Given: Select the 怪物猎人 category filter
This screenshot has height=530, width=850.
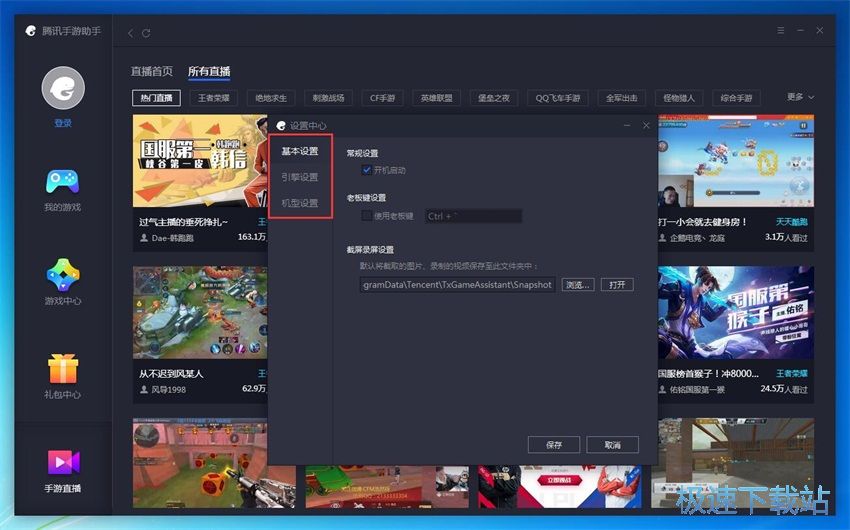Looking at the screenshot, I should tap(679, 98).
